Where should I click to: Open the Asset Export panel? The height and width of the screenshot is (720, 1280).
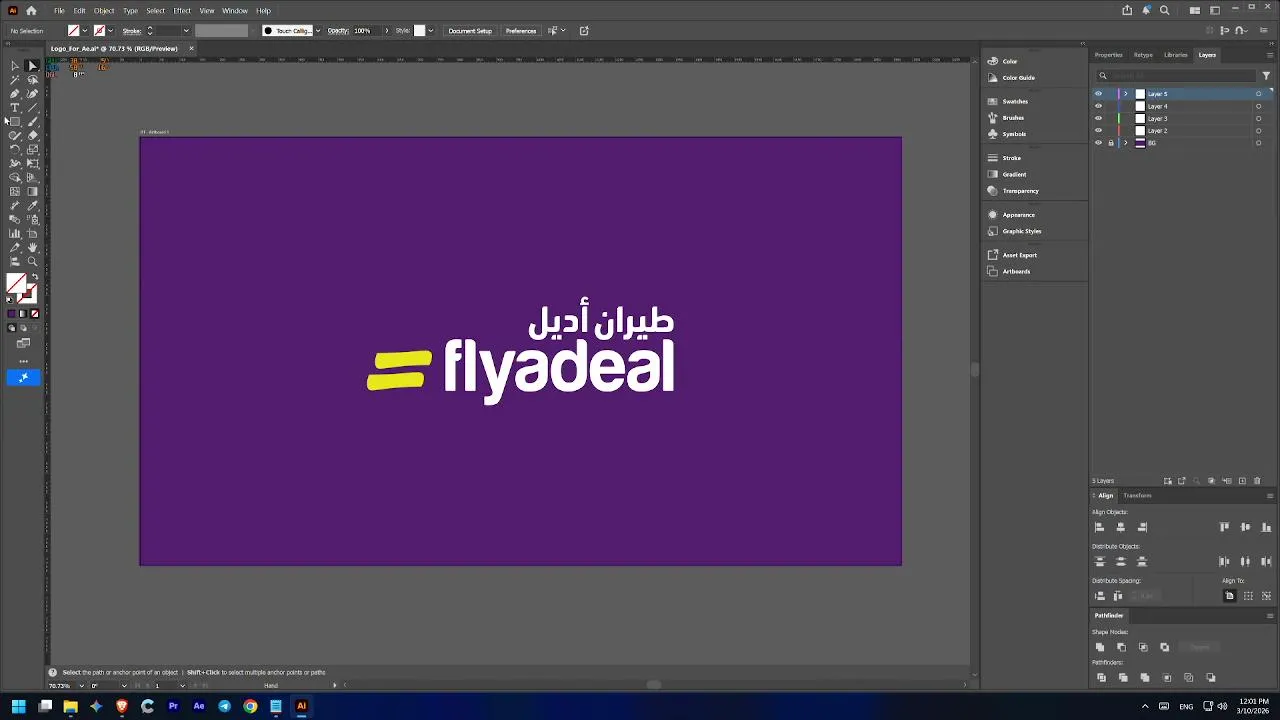[x=1020, y=255]
